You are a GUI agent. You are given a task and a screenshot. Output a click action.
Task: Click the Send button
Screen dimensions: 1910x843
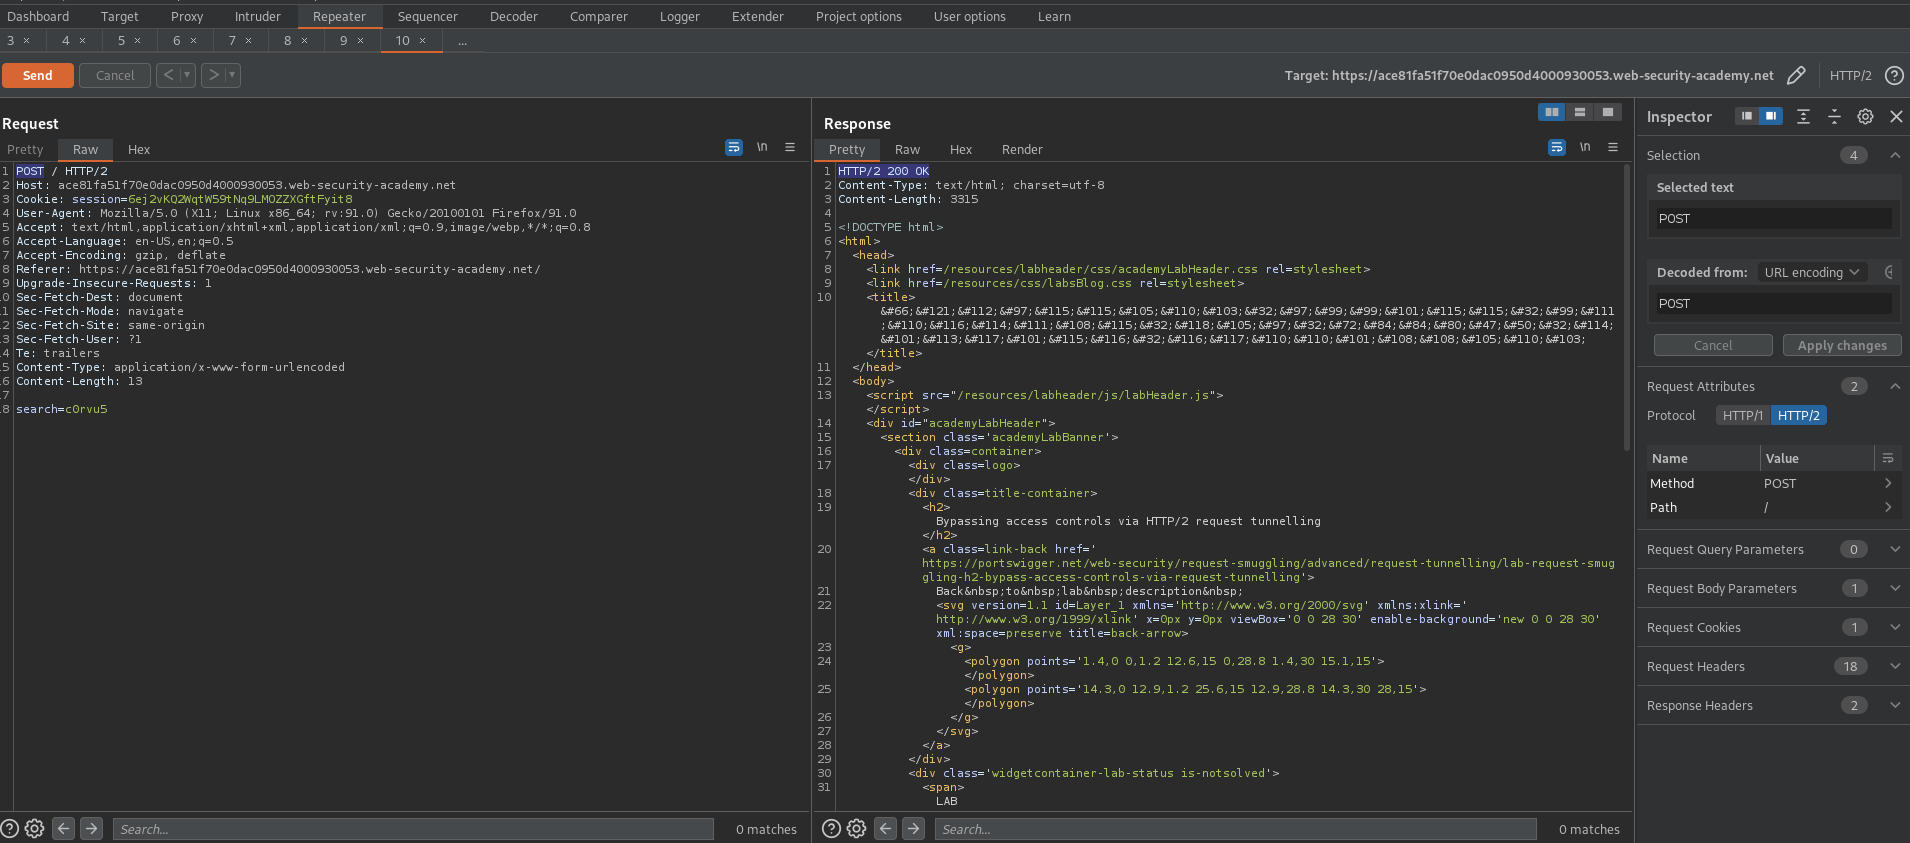(38, 75)
